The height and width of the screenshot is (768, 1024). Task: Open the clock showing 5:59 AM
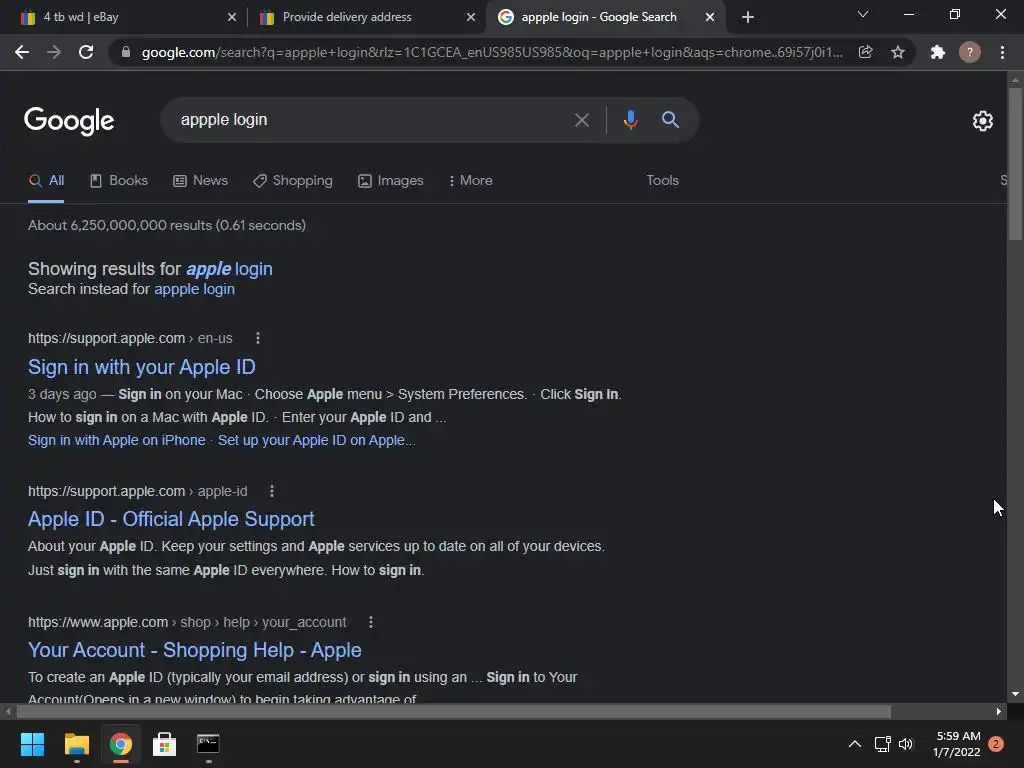(x=957, y=744)
